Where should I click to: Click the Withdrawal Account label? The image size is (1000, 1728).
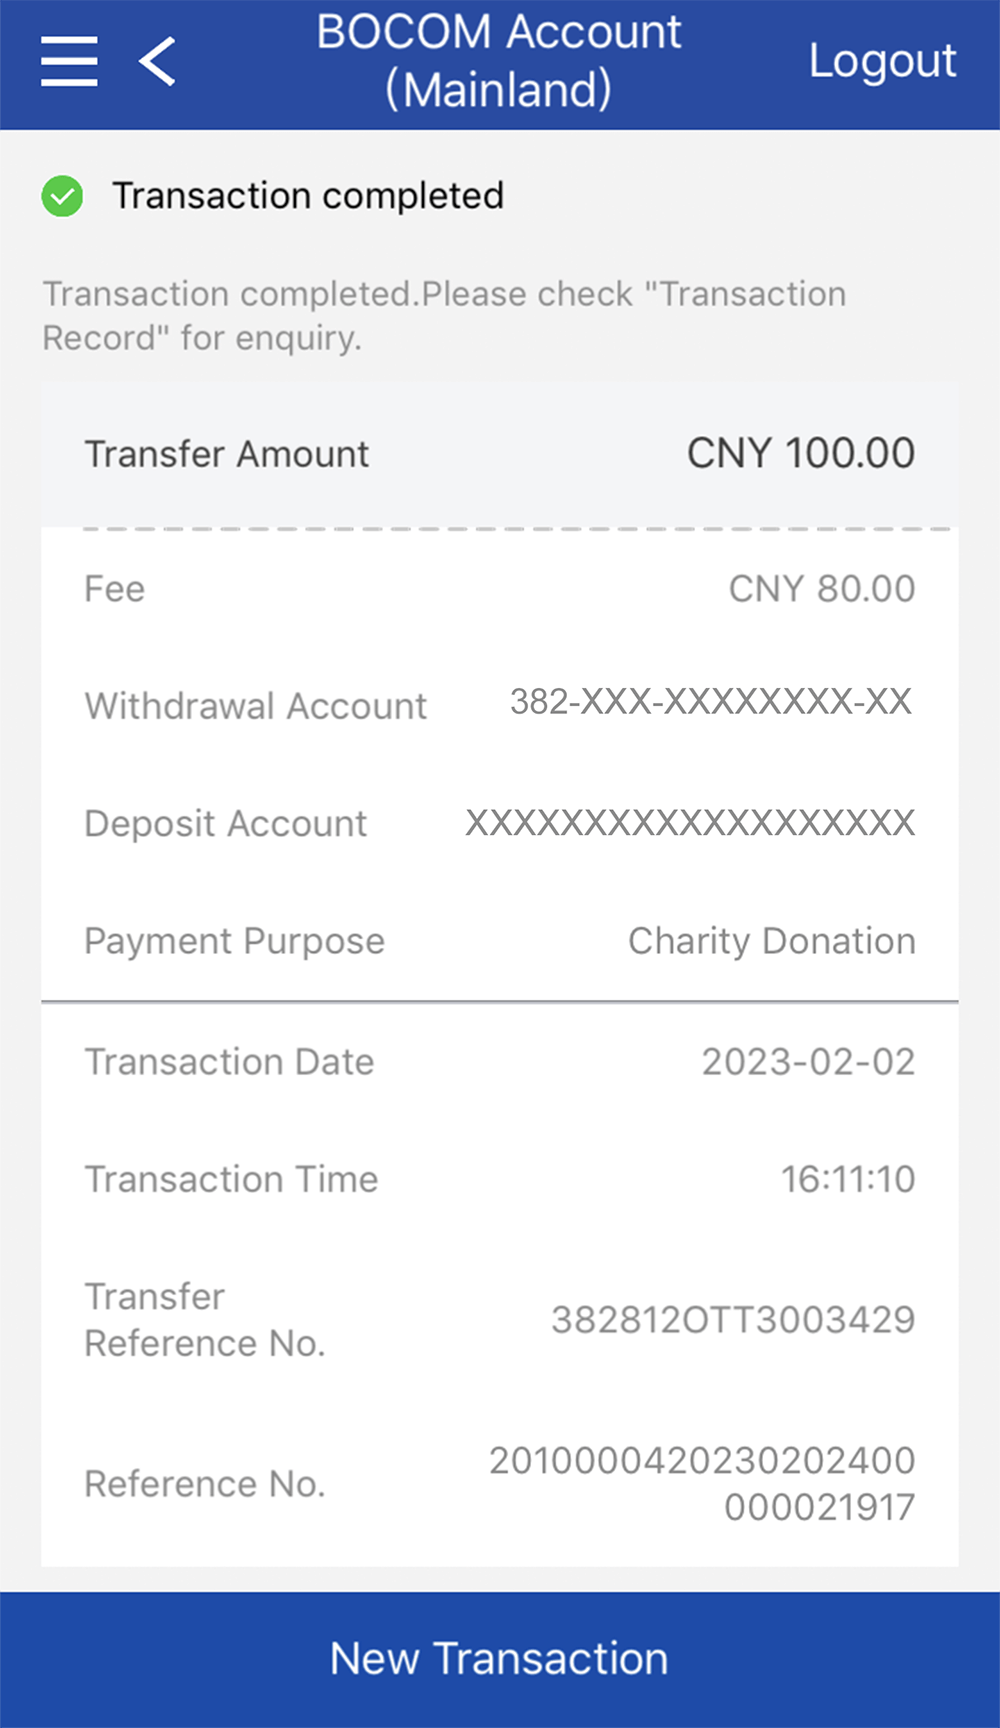tap(256, 706)
